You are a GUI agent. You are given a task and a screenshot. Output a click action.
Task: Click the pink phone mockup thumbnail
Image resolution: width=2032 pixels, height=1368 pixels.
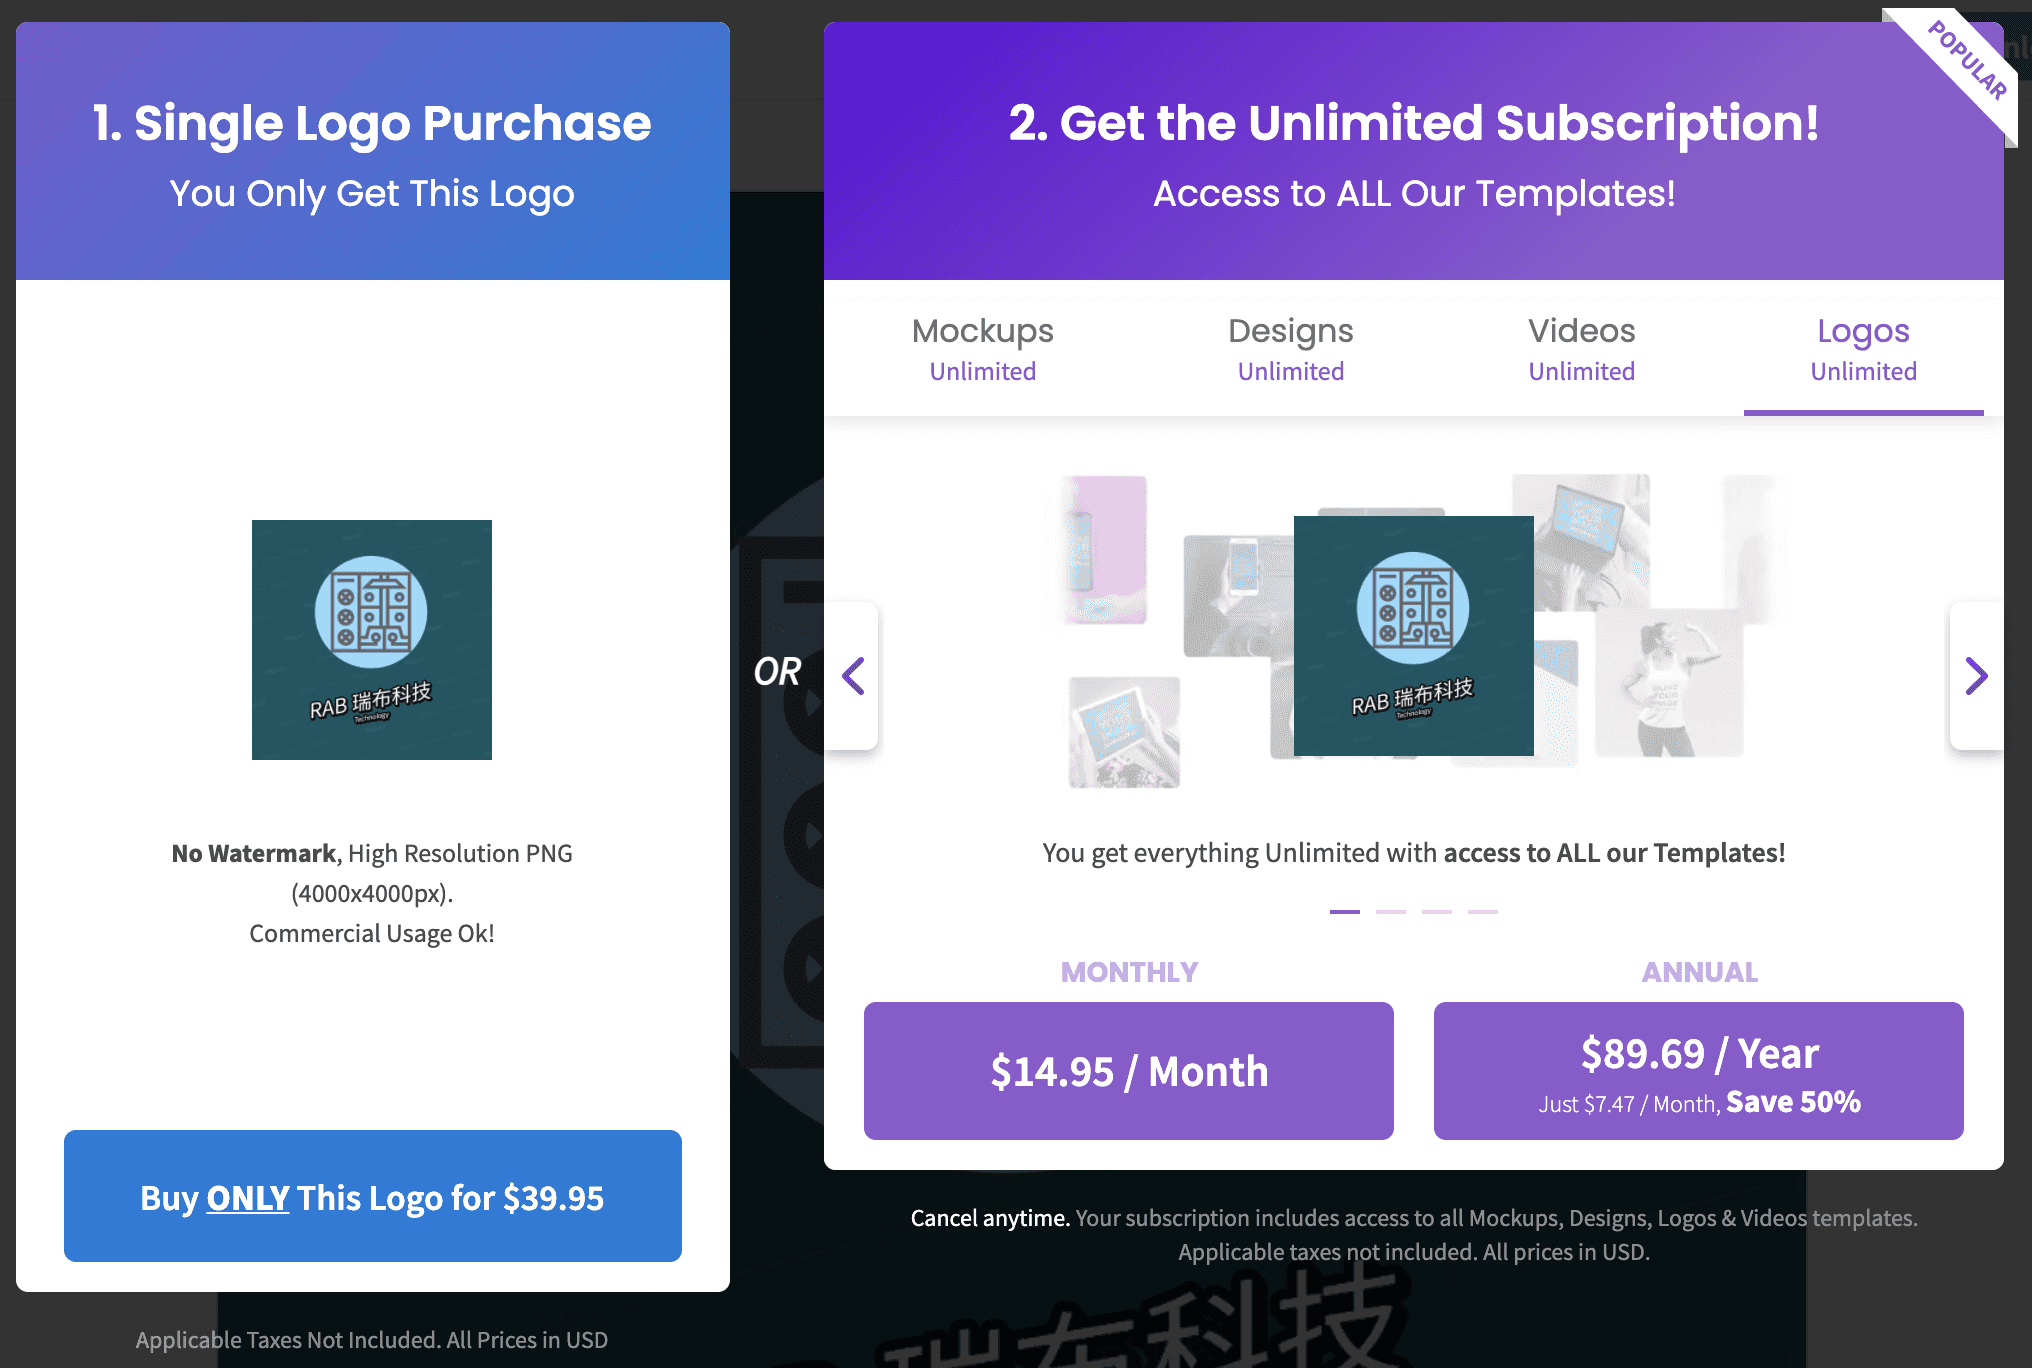(1104, 549)
